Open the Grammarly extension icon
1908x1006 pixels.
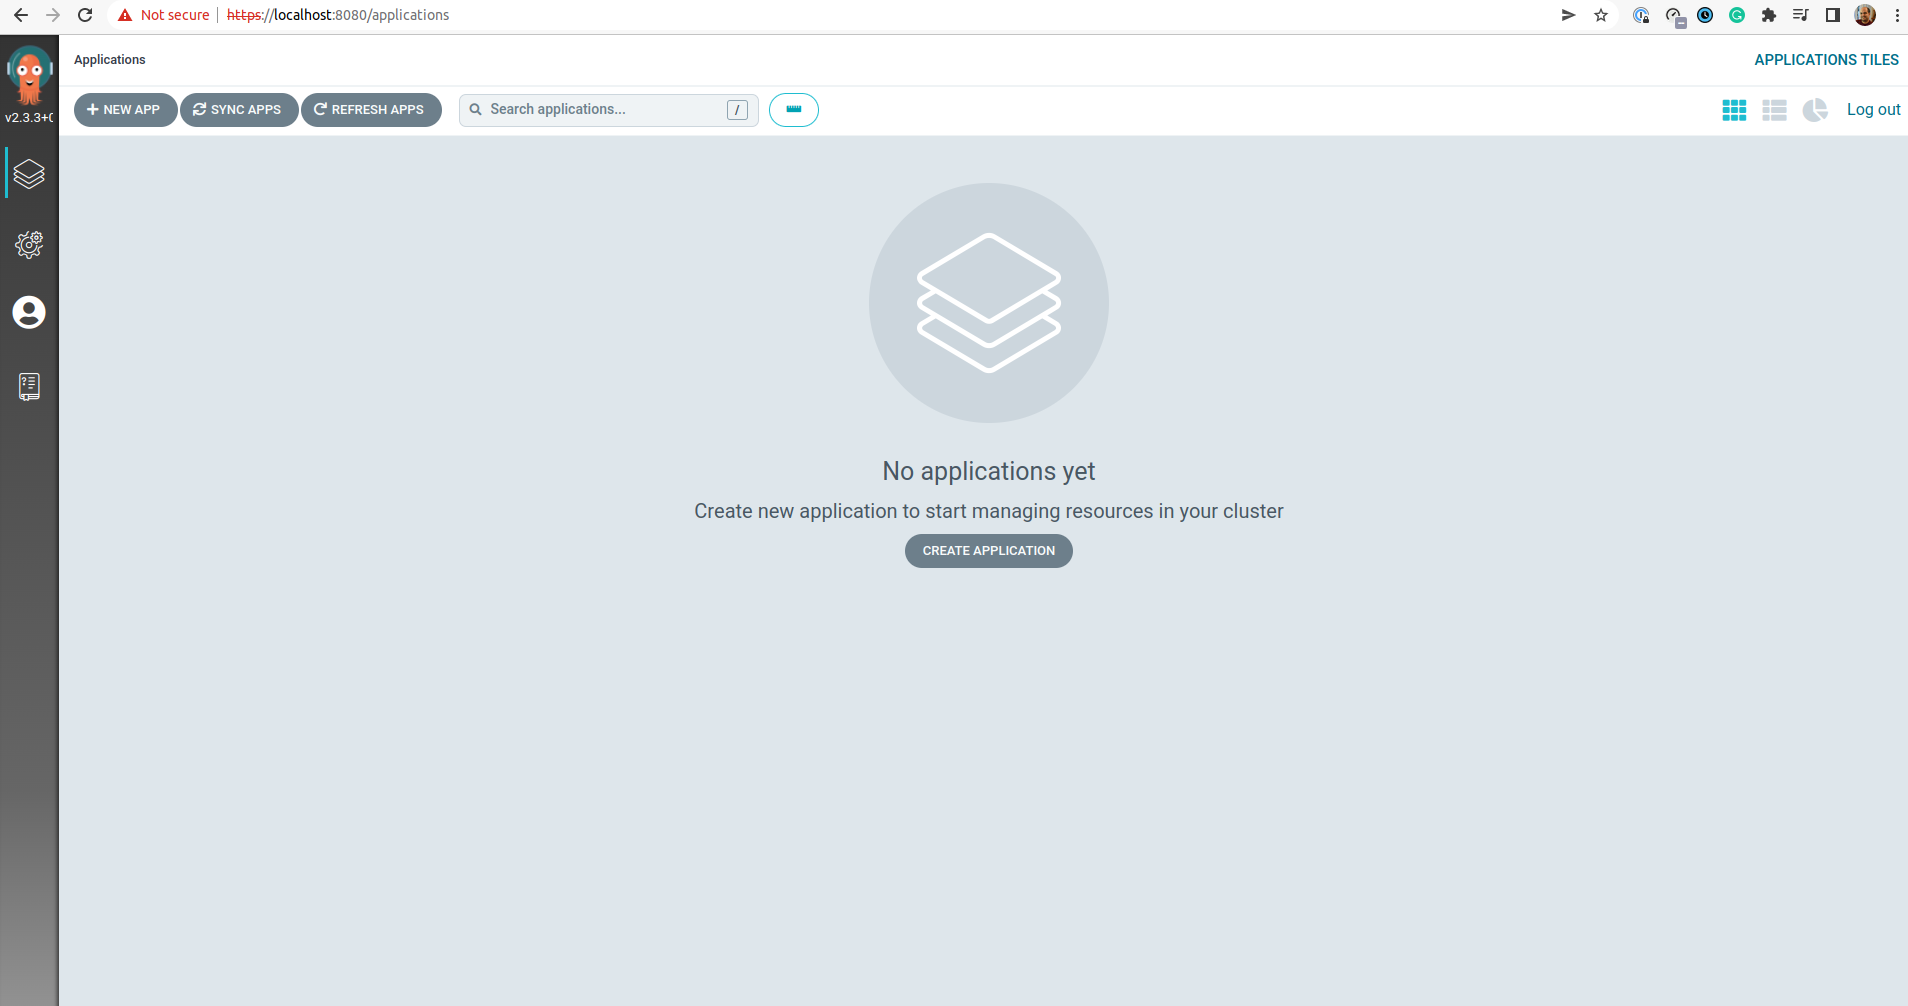pyautogui.click(x=1737, y=15)
